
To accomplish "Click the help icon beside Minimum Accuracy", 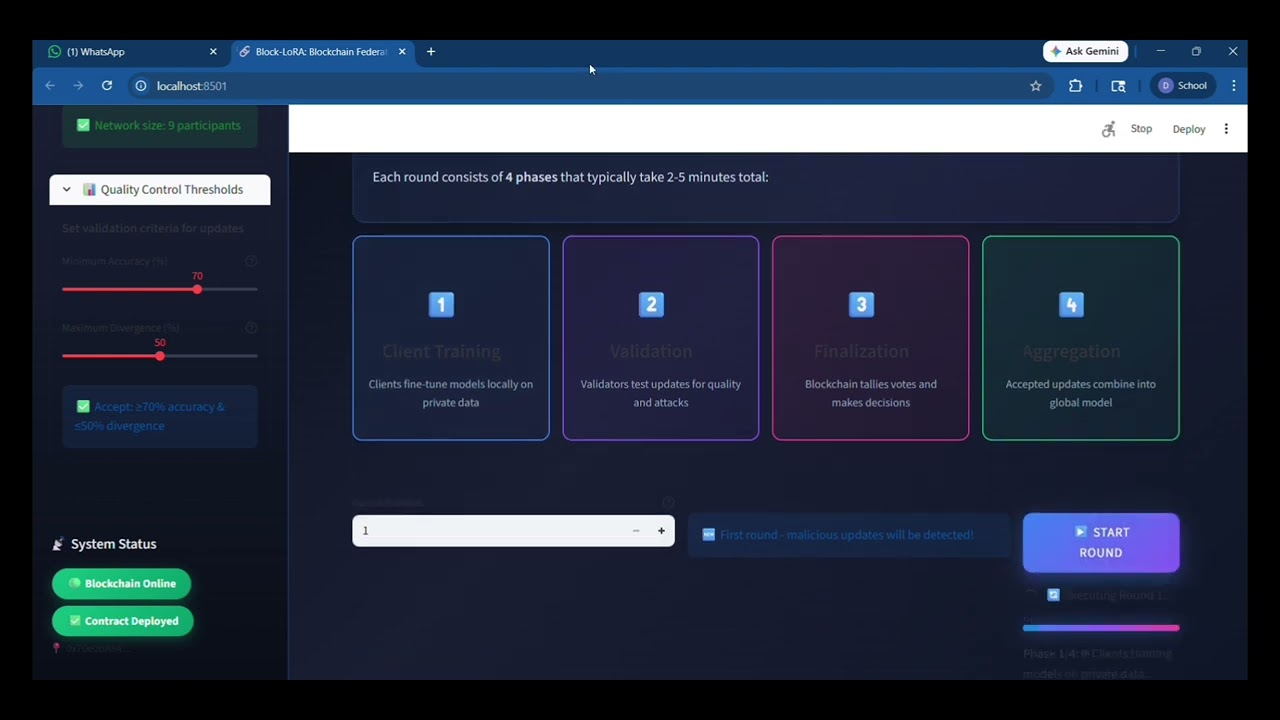I will pos(251,261).
